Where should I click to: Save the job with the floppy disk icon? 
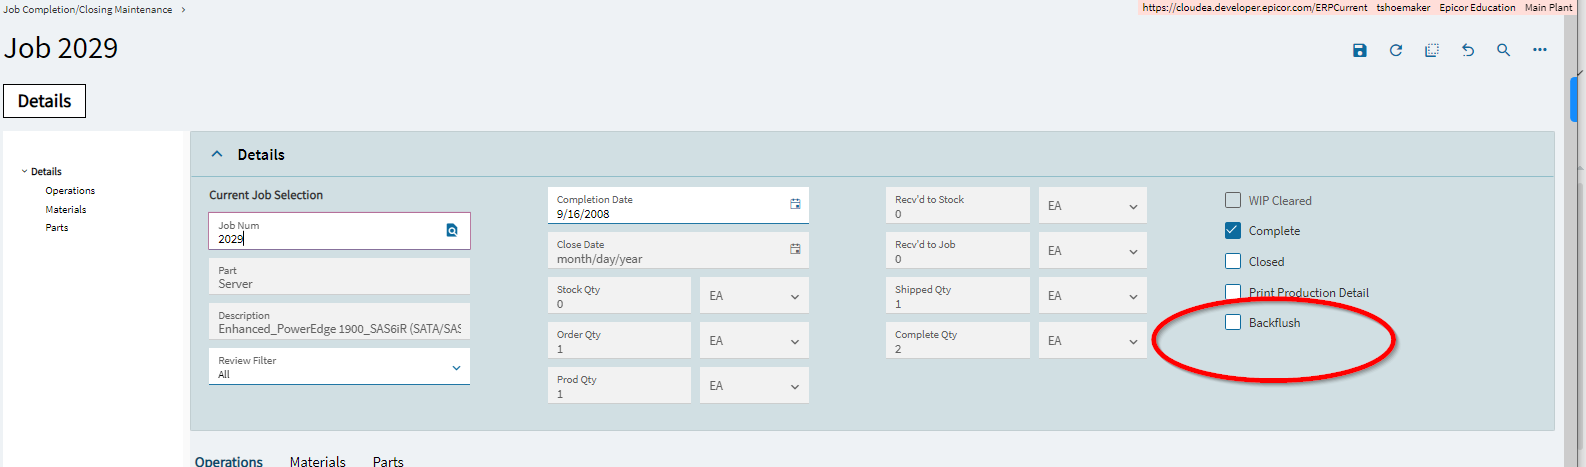tap(1359, 50)
